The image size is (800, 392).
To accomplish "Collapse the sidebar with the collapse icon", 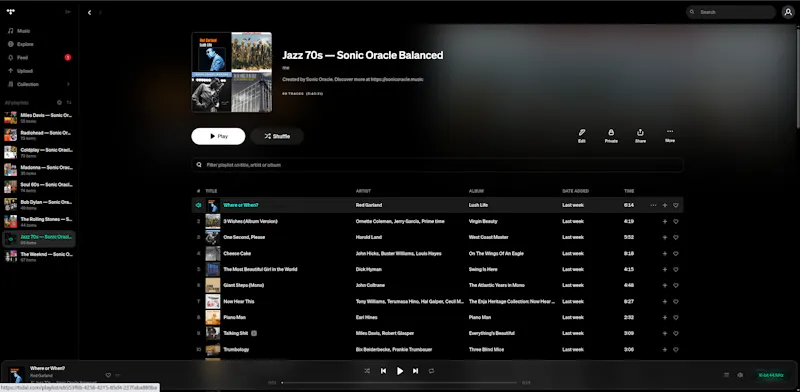I will point(68,12).
